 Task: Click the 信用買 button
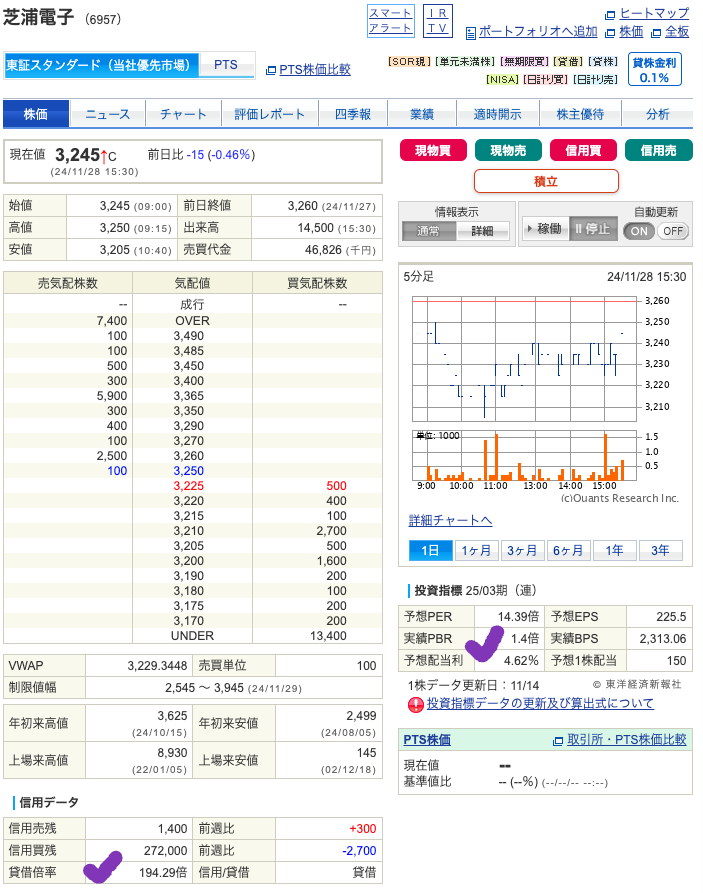[583, 150]
